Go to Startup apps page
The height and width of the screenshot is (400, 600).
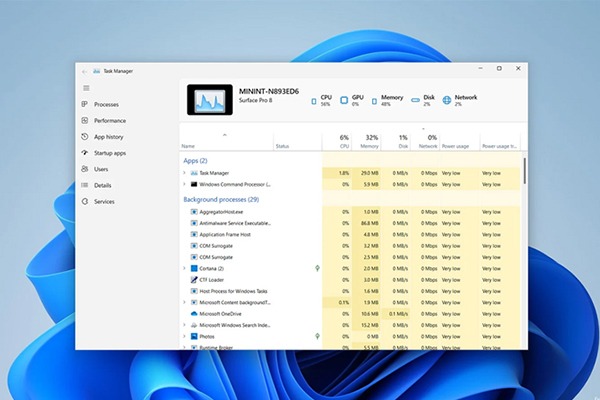click(x=110, y=153)
